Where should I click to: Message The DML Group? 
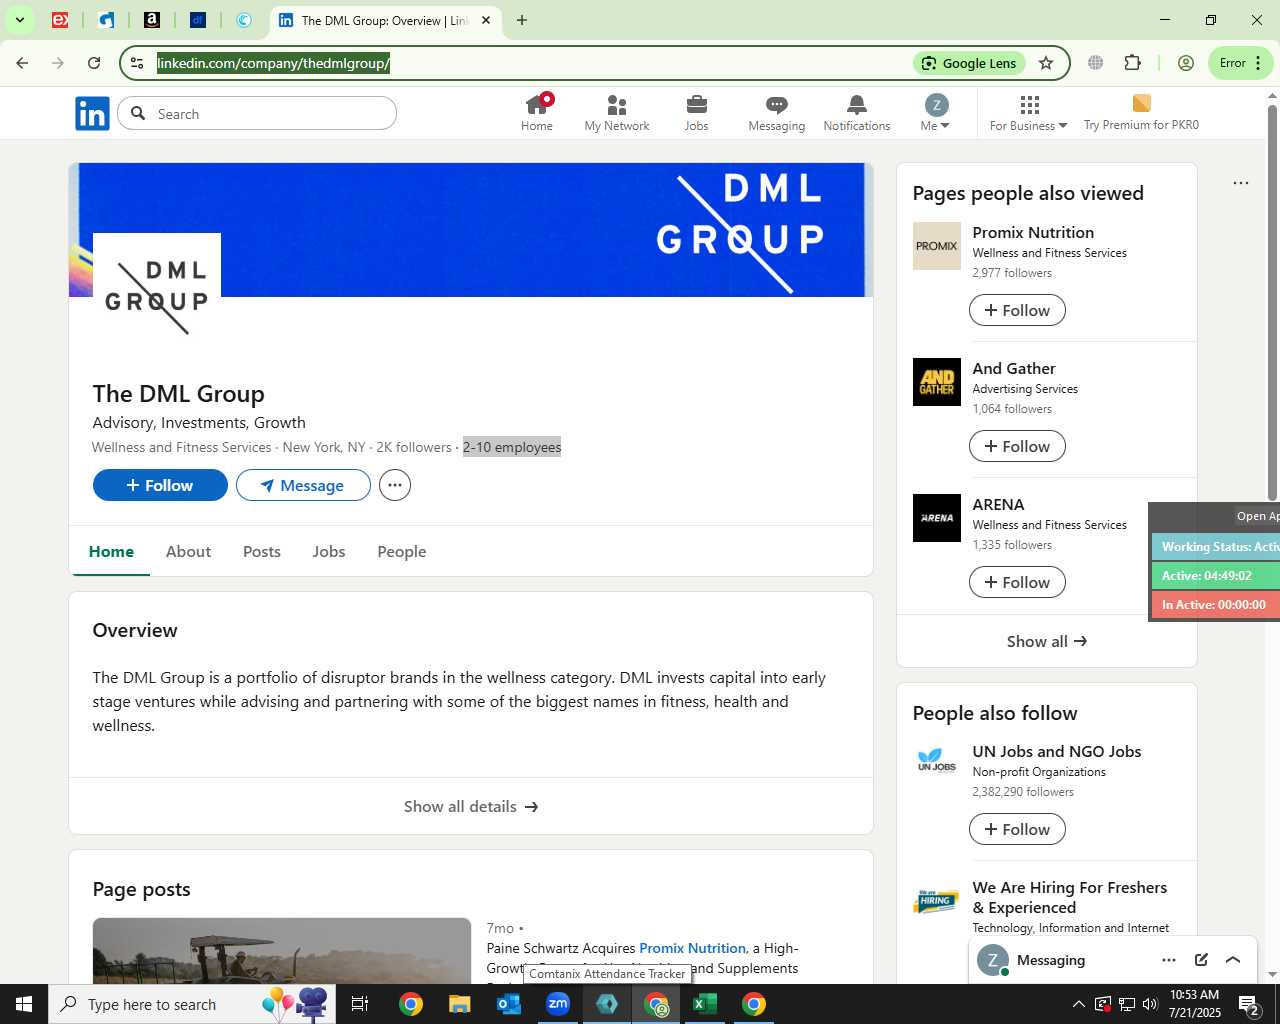point(303,485)
